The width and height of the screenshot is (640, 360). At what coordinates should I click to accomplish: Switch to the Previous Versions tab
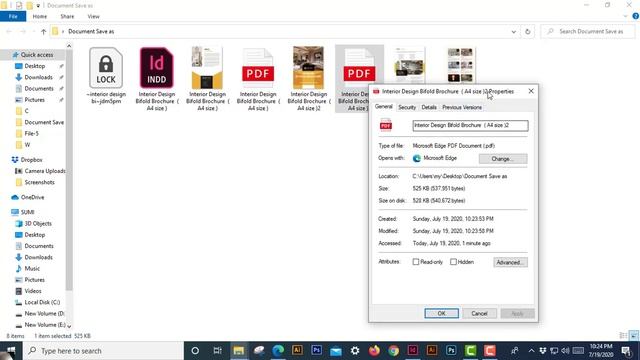pos(462,107)
